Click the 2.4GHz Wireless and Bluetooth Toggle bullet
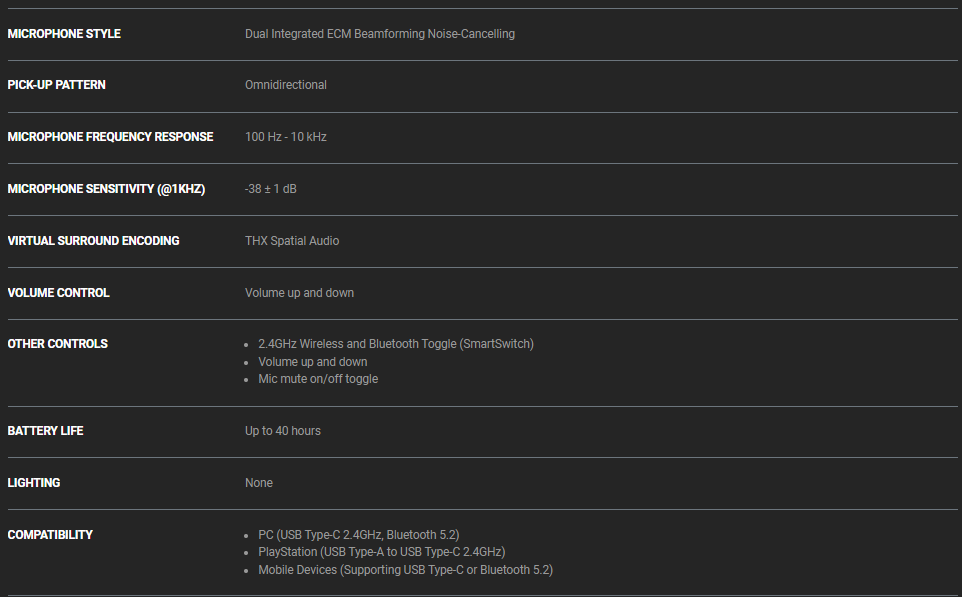962x597 pixels. click(395, 344)
